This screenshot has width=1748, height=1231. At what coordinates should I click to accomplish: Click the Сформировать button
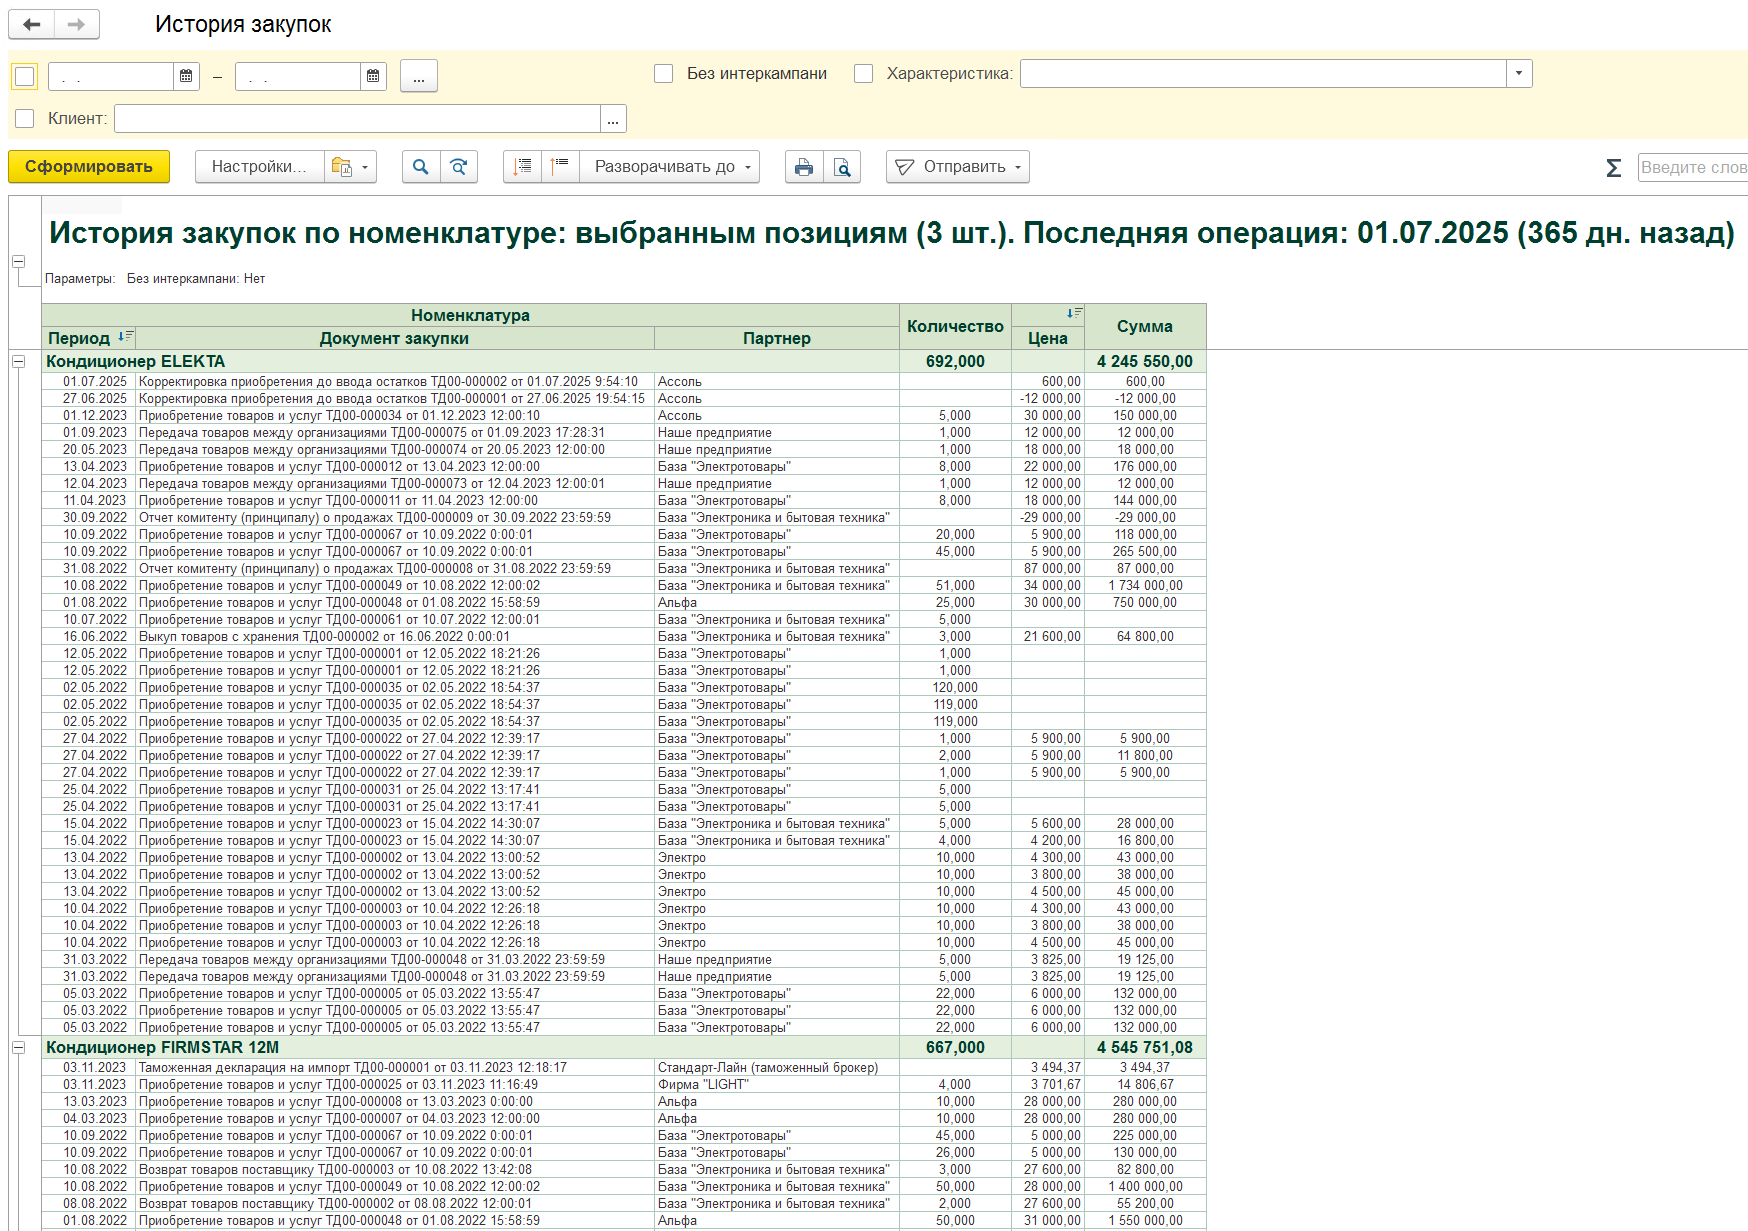pos(89,167)
